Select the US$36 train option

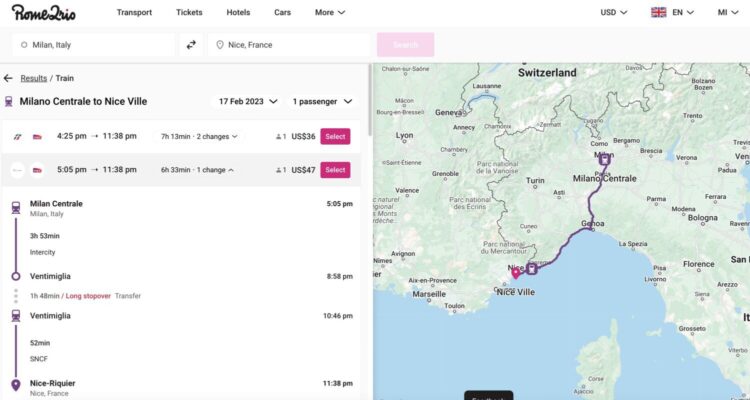335,136
